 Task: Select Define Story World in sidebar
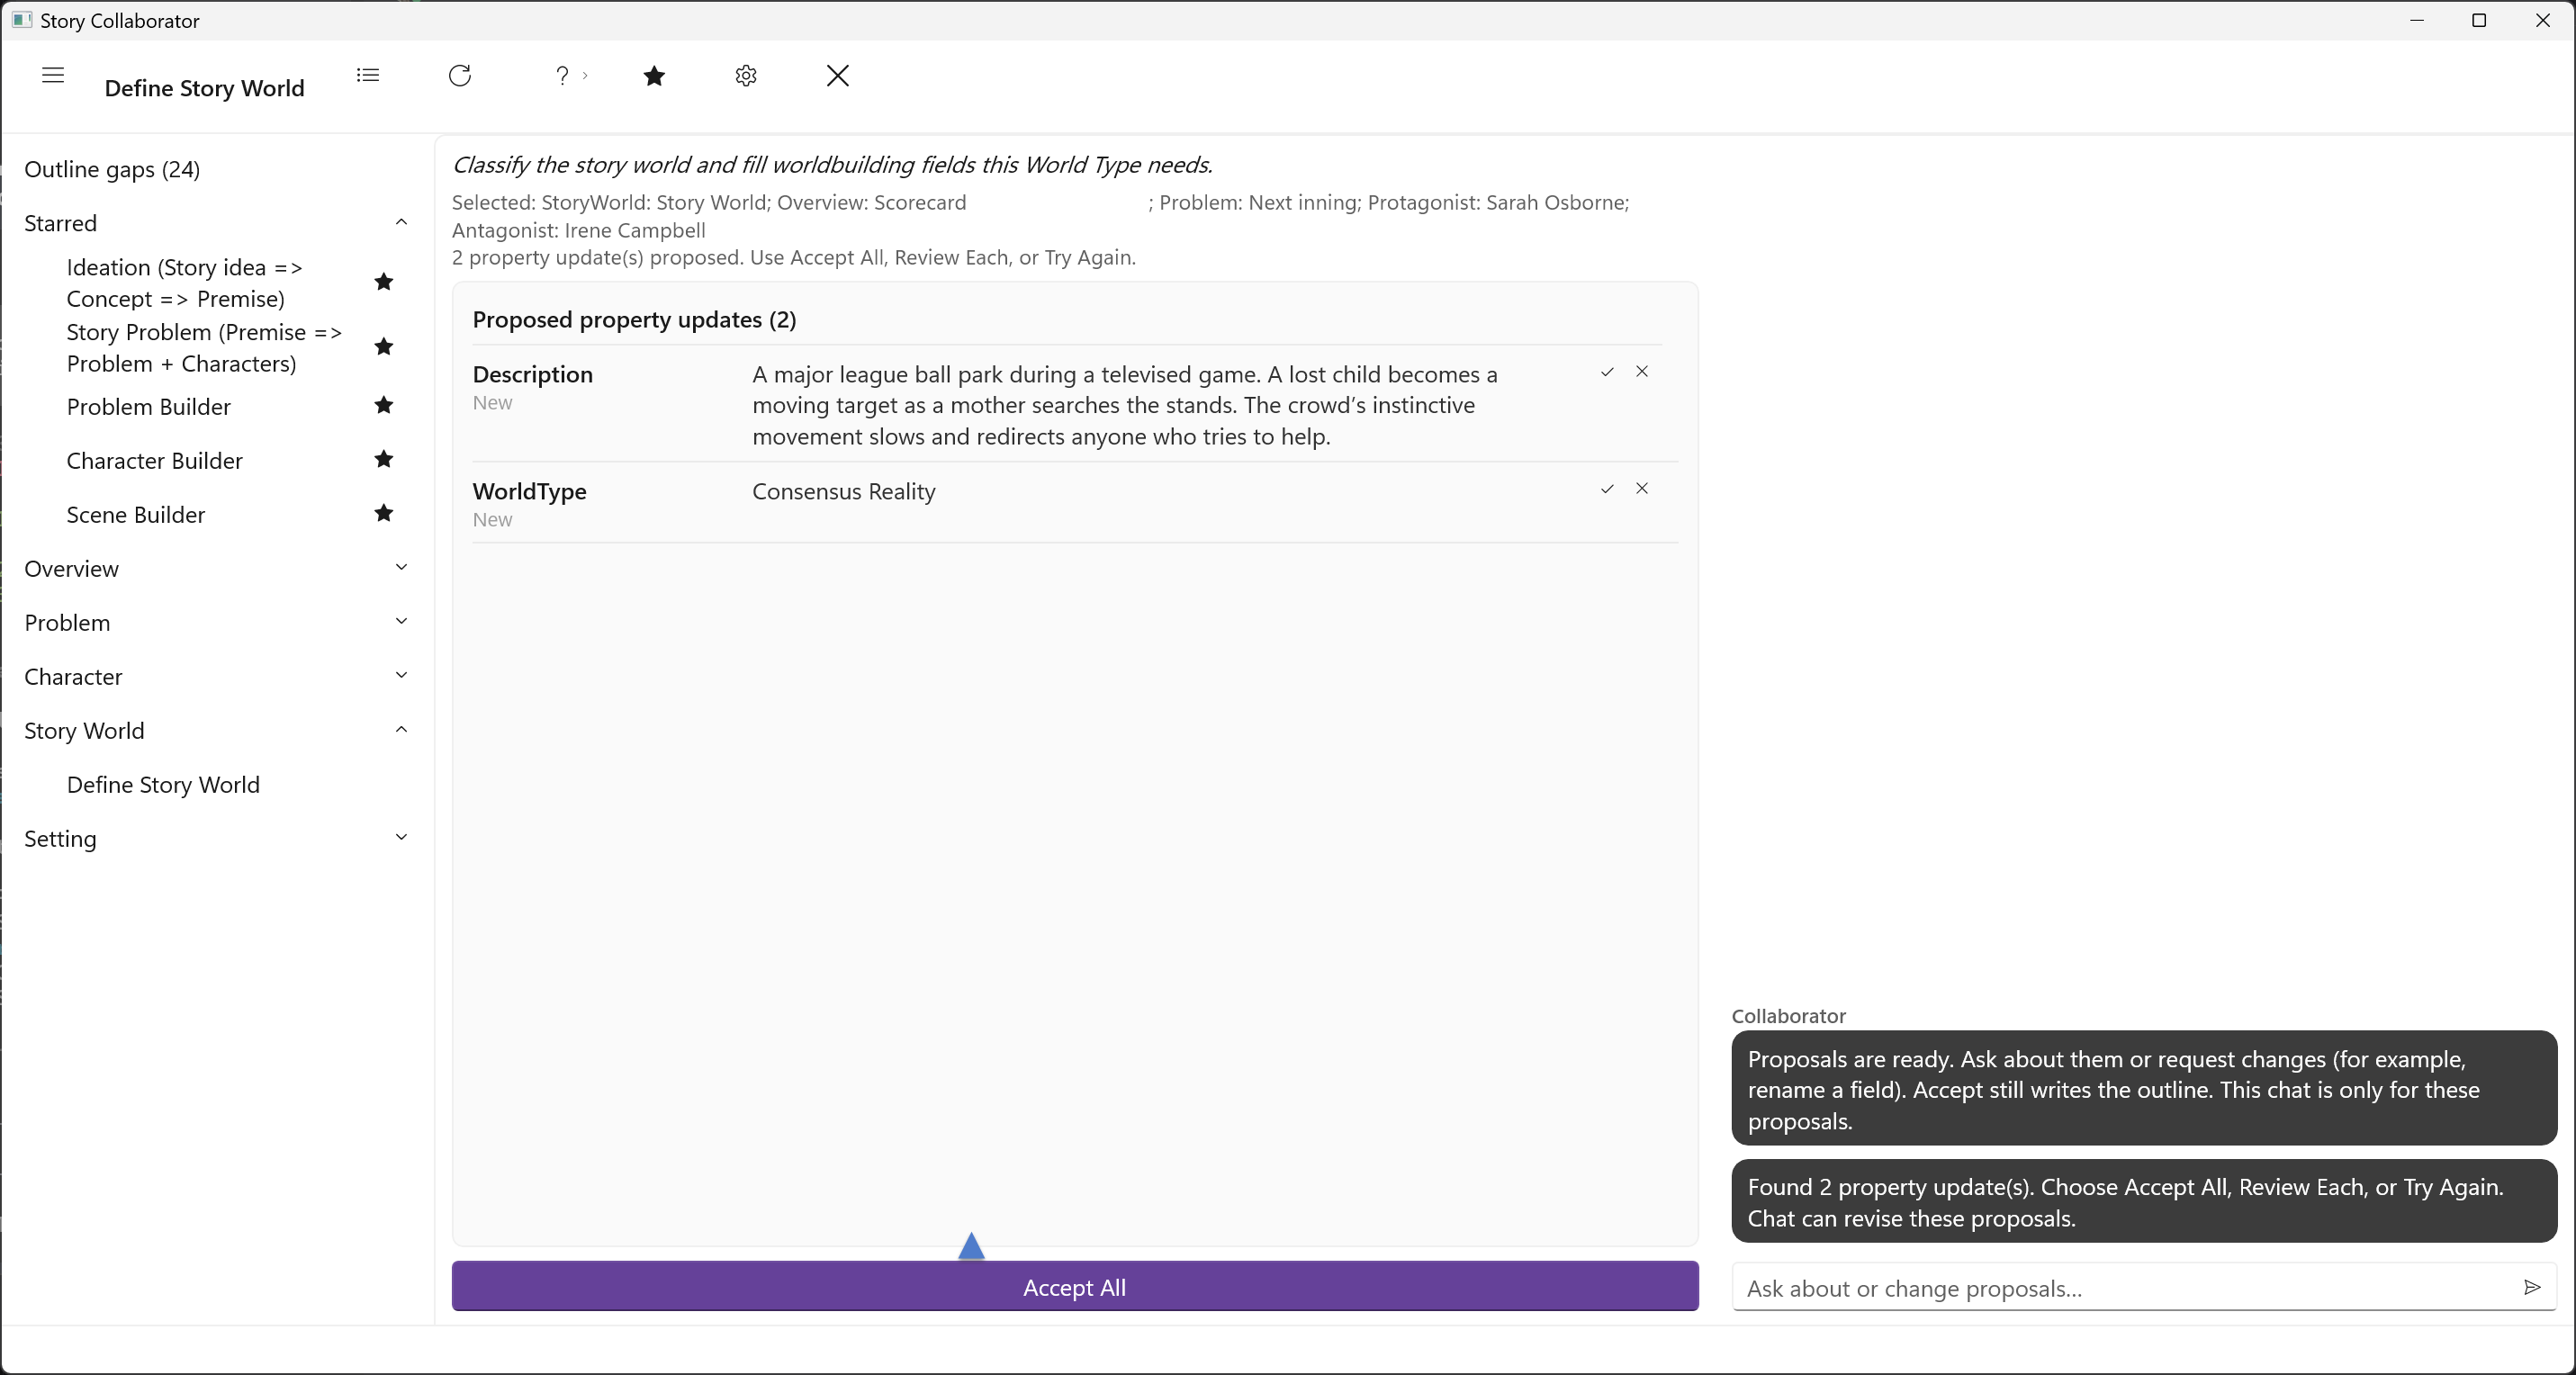pos(163,785)
